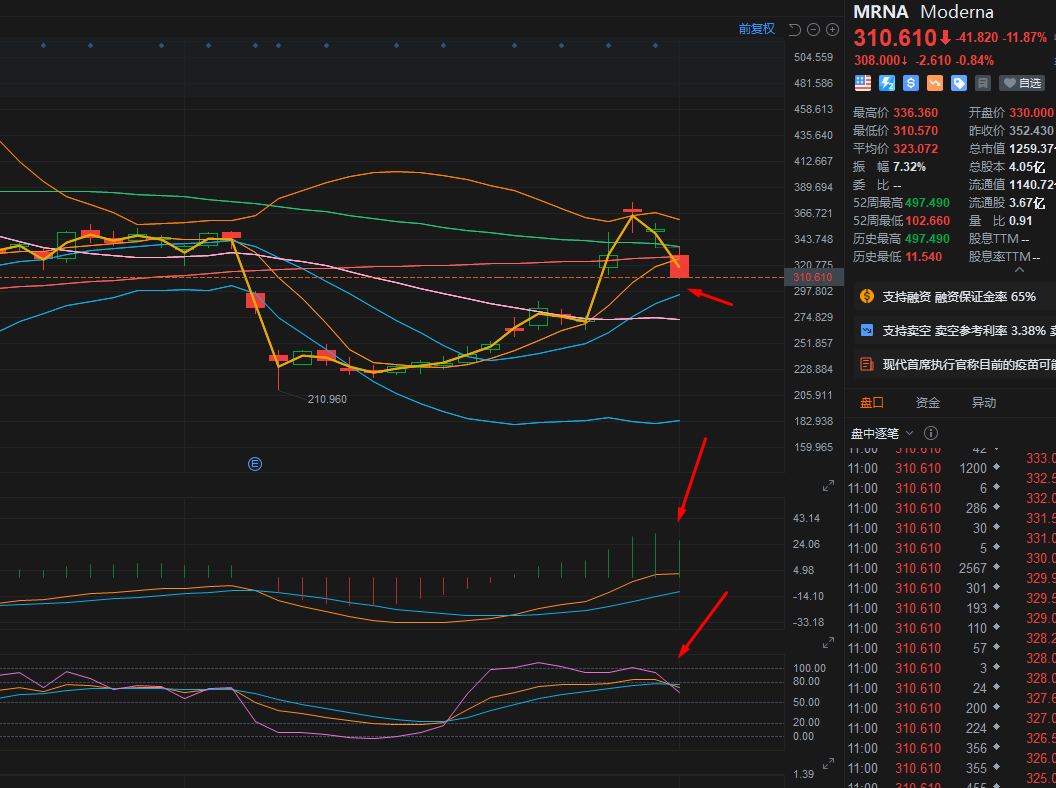Click the 210.960 low price label

click(327, 399)
